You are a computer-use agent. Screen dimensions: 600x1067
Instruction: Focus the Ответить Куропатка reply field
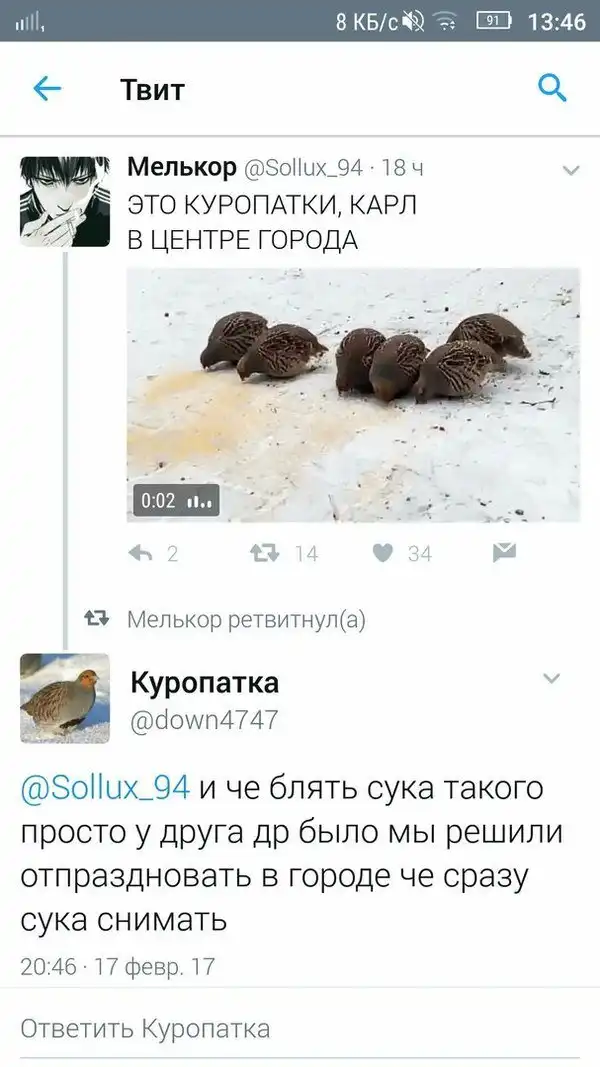[x=300, y=1028]
